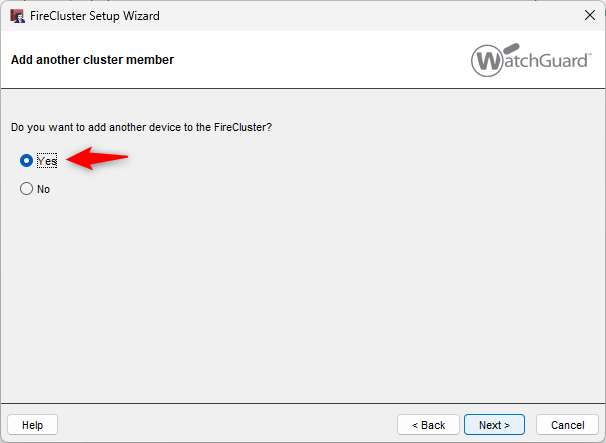Go to the previous step with Back
This screenshot has height=443, width=606.
click(428, 425)
